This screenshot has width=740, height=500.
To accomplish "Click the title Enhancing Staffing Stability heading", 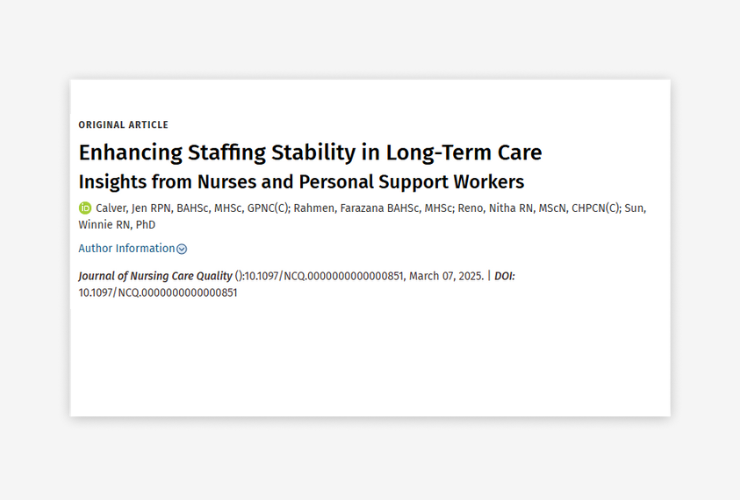I will [310, 153].
